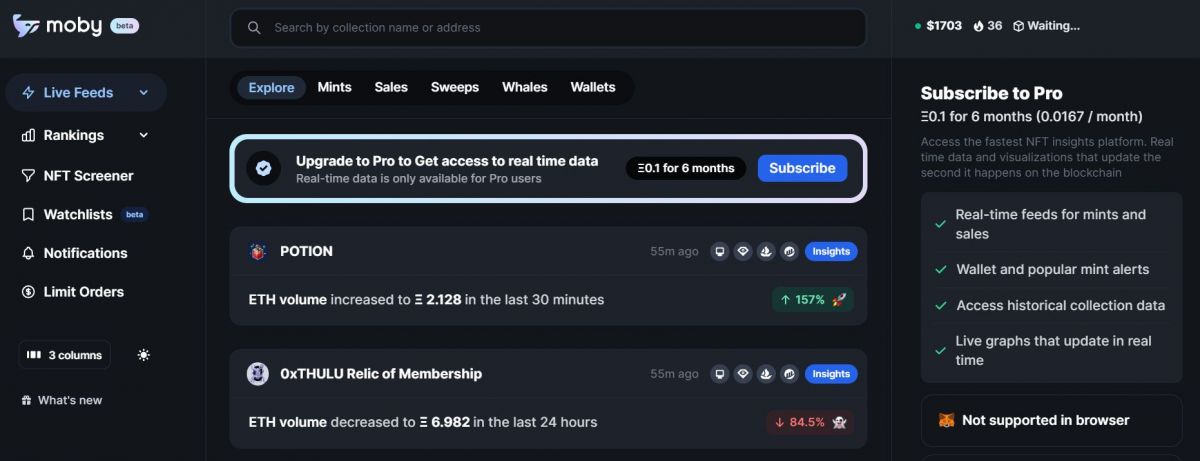Viewport: 1200px width, 461px height.
Task: Switch to the Whales tab
Action: [524, 87]
